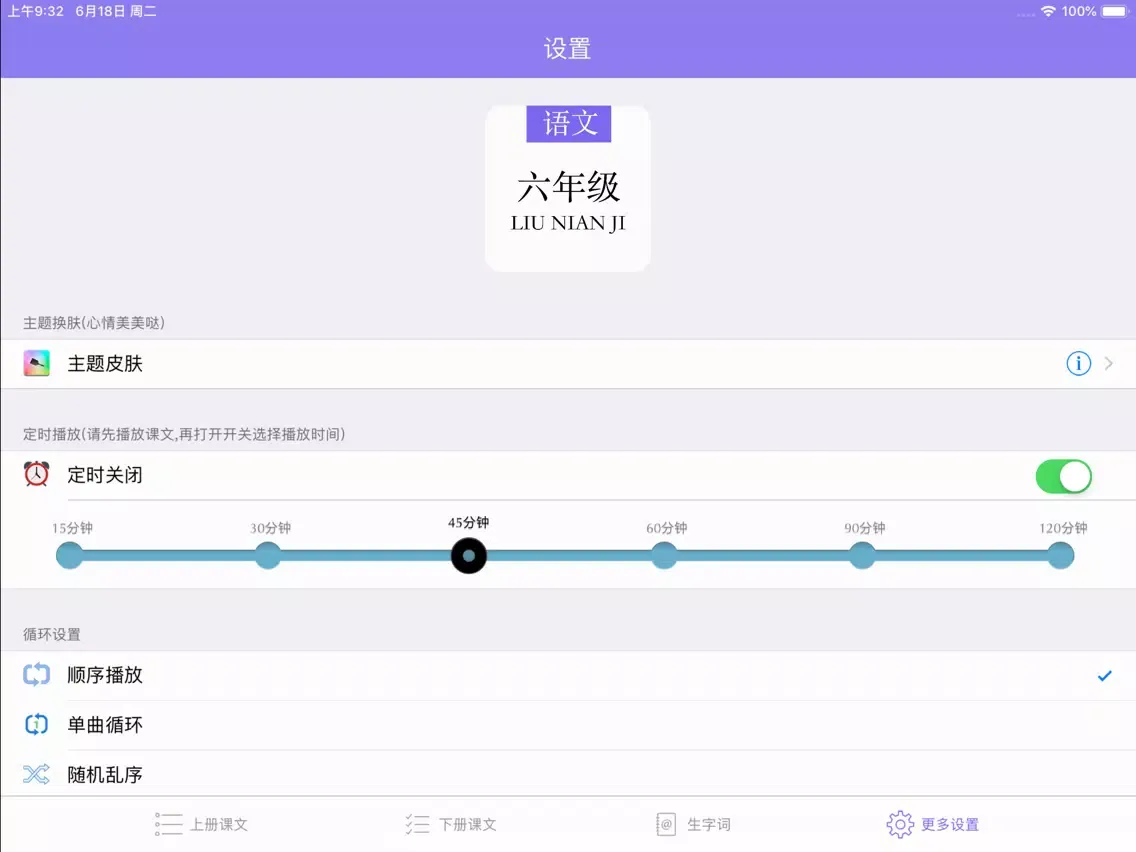This screenshot has height=852, width=1136.
Task: Switch to the 下册课文 tab
Action: pyautogui.click(x=451, y=824)
